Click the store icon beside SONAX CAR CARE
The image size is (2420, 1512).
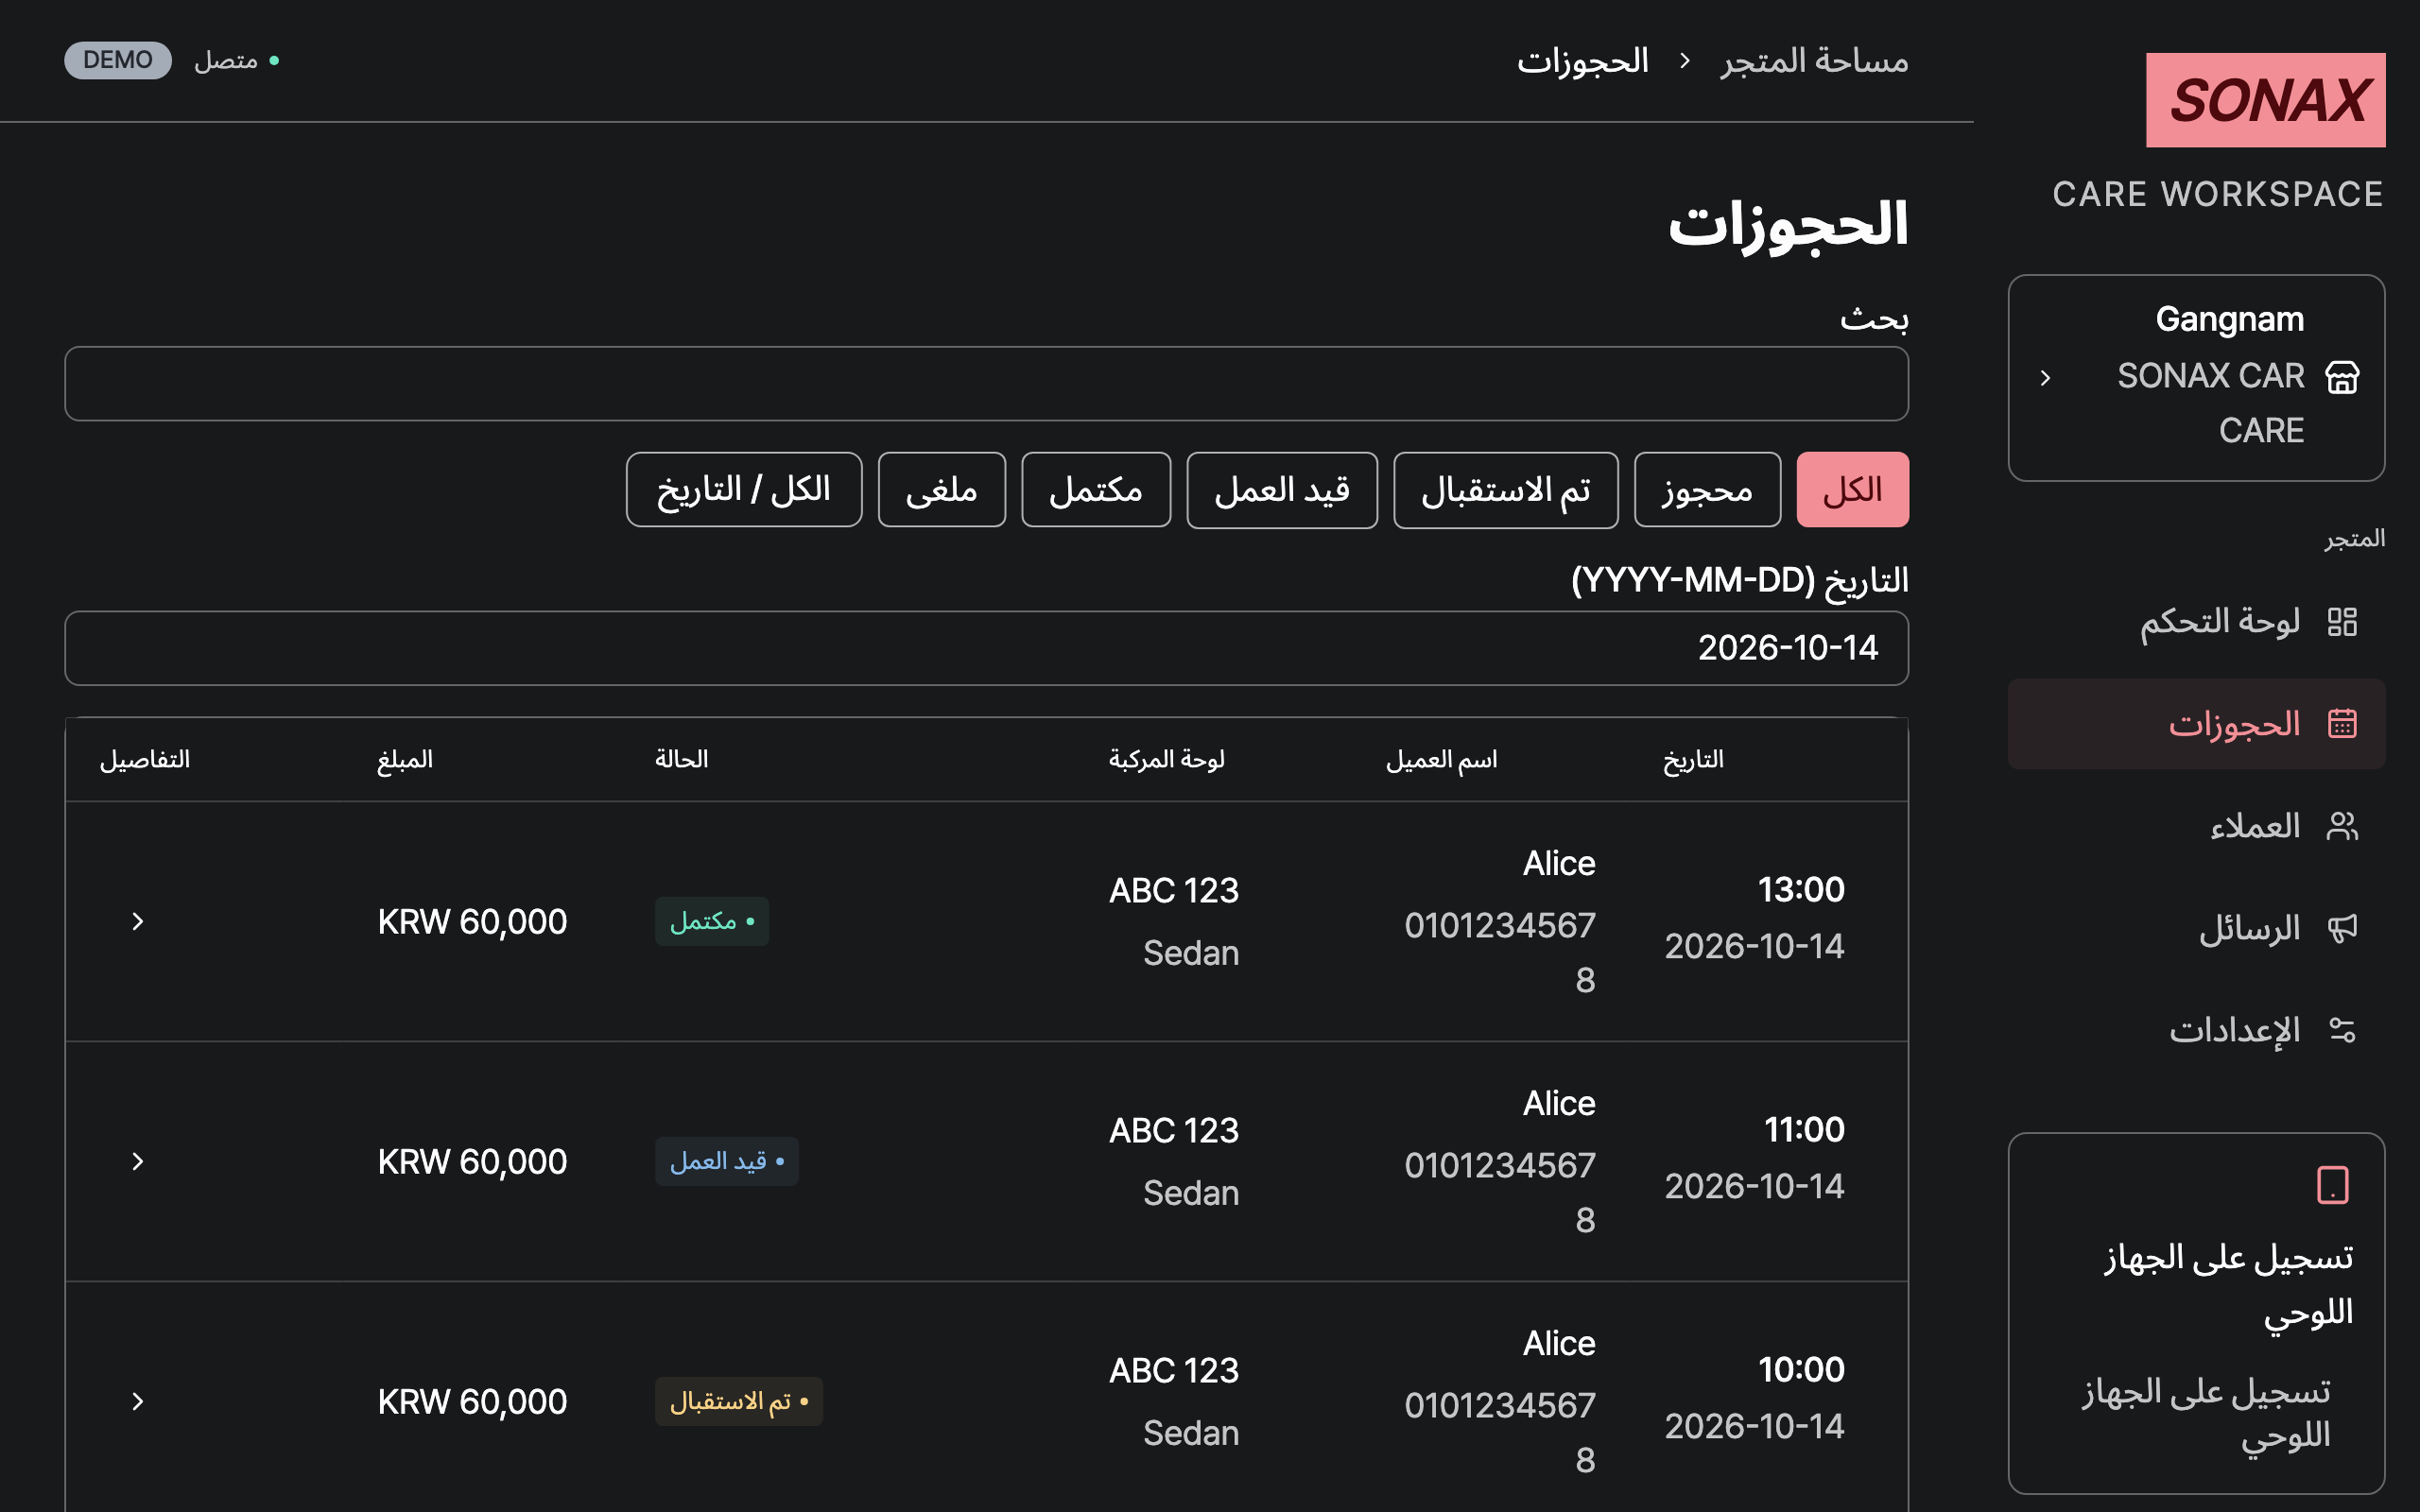[x=2342, y=377]
